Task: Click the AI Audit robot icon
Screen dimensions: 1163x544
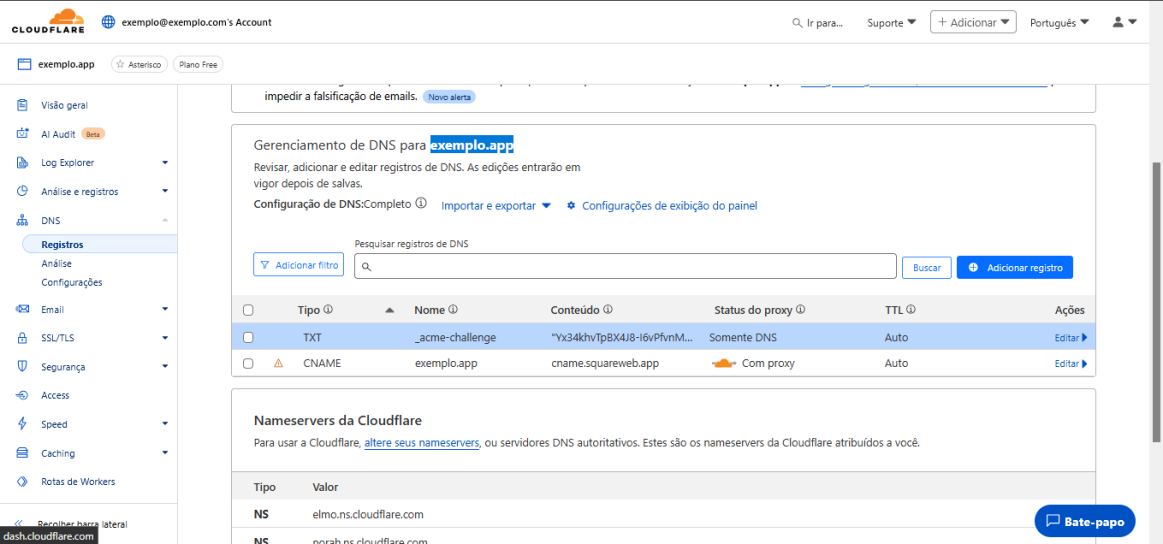Action: (x=22, y=134)
